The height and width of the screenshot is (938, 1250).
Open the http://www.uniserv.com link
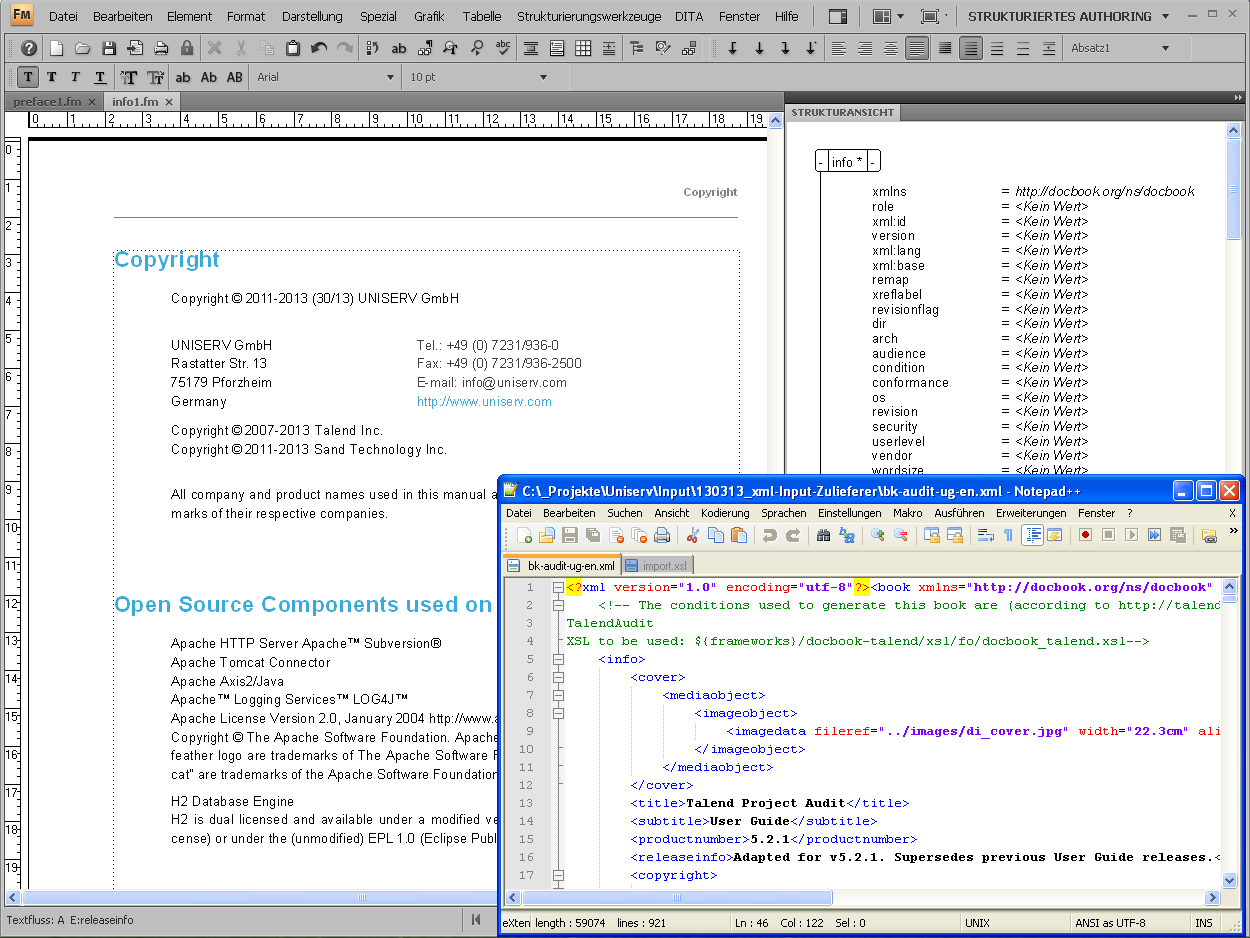[484, 402]
